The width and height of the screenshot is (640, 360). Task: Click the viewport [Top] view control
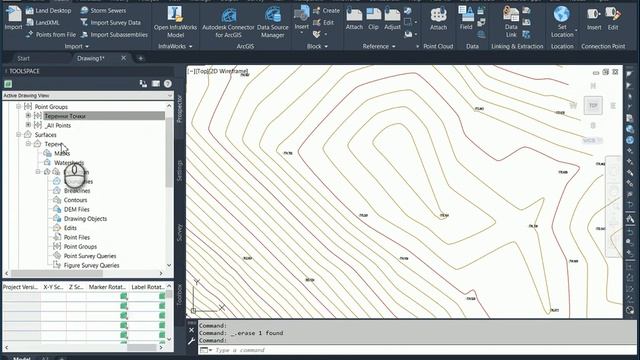201,71
